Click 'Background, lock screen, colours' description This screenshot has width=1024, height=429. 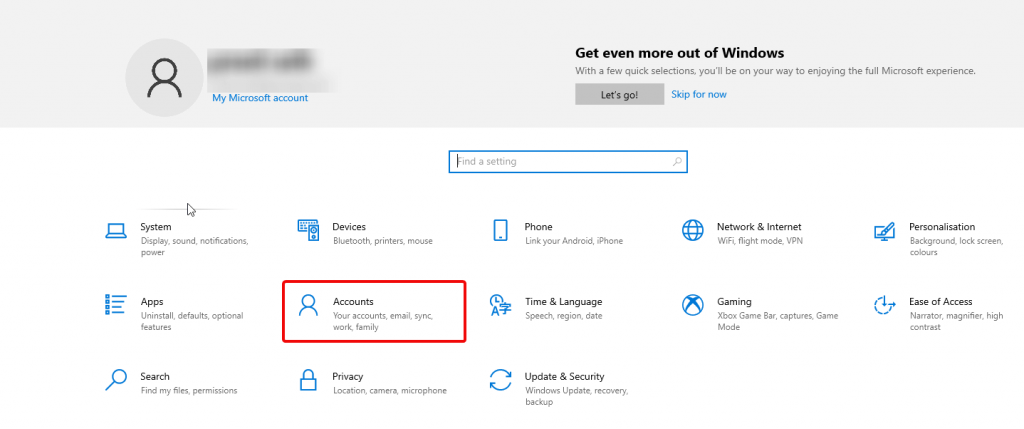point(956,247)
